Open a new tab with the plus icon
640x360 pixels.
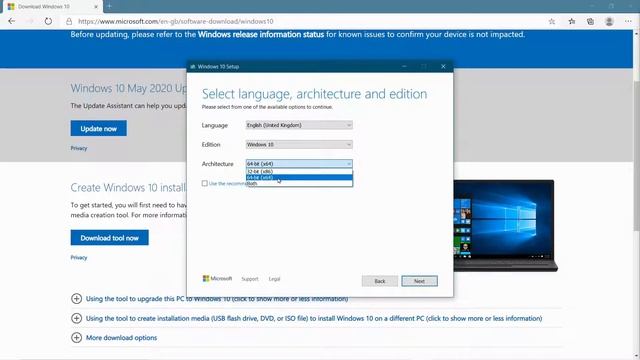pos(109,6)
